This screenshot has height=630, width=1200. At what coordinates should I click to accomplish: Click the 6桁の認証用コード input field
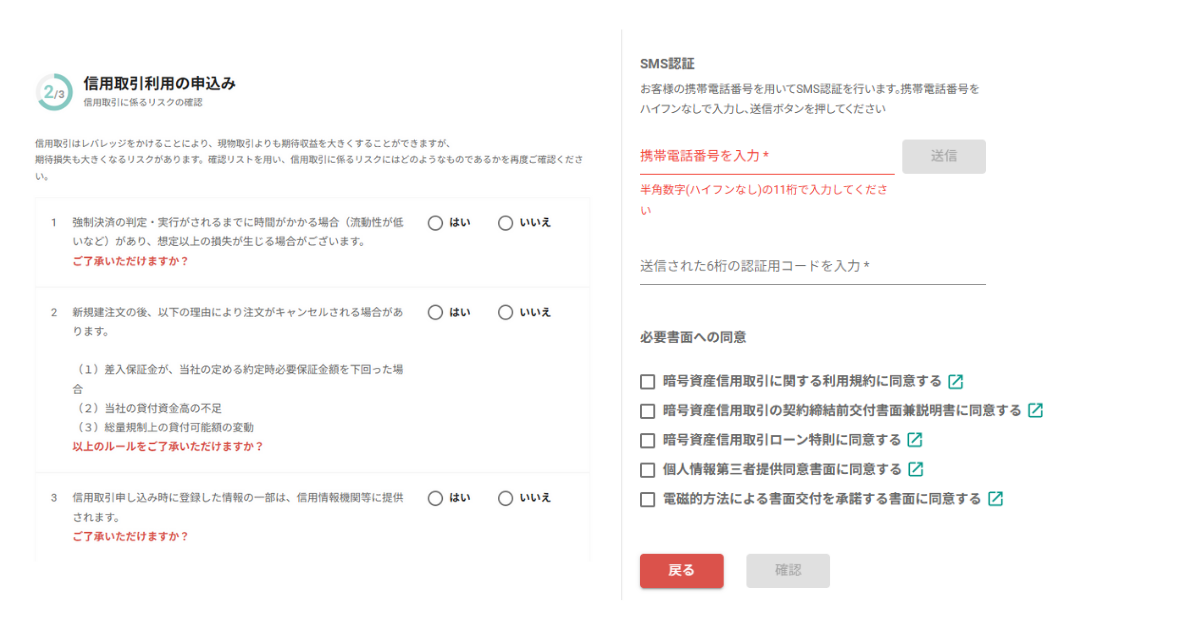[813, 266]
